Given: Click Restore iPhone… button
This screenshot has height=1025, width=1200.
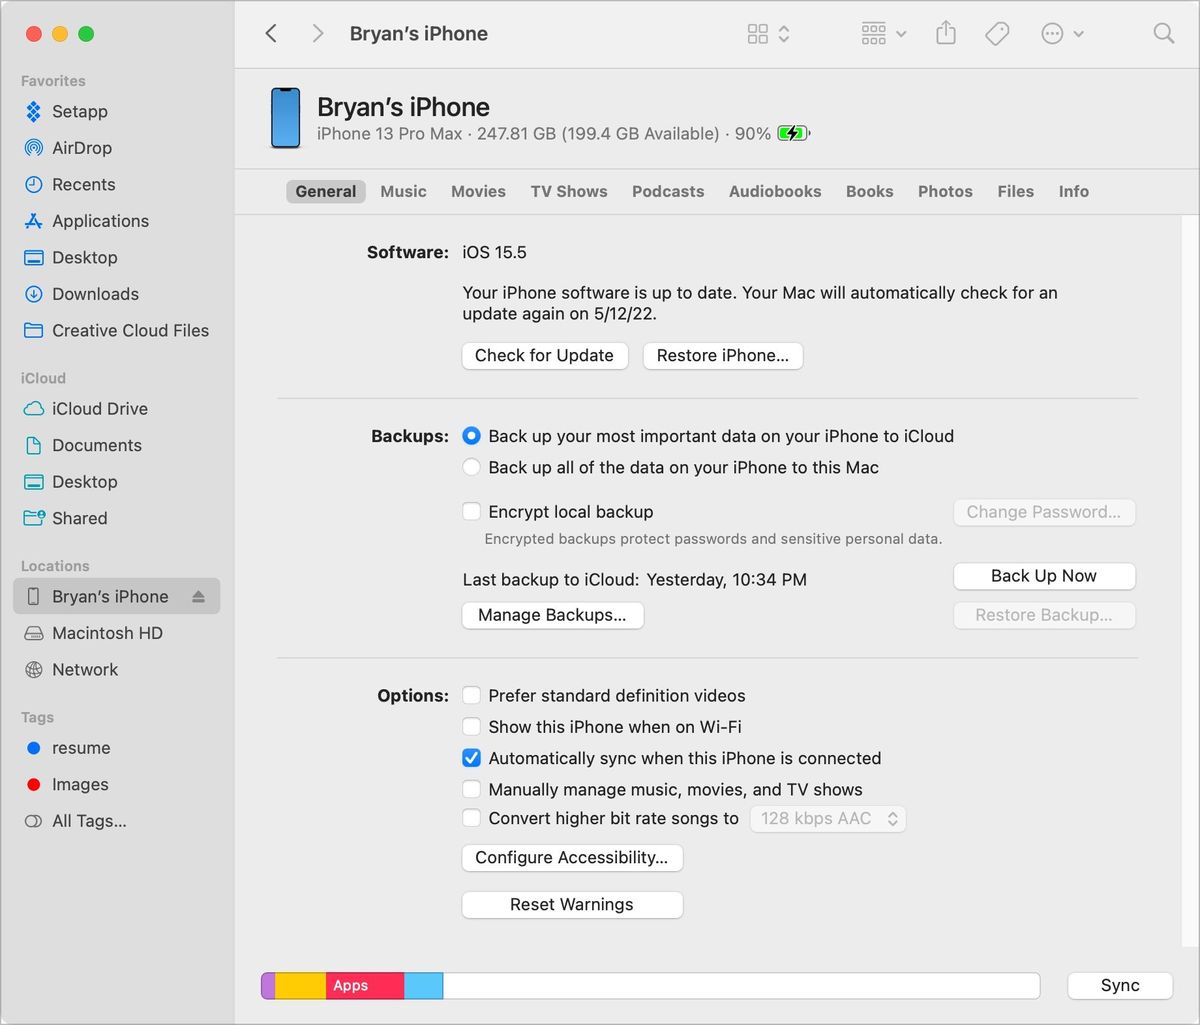Looking at the screenshot, I should [723, 355].
